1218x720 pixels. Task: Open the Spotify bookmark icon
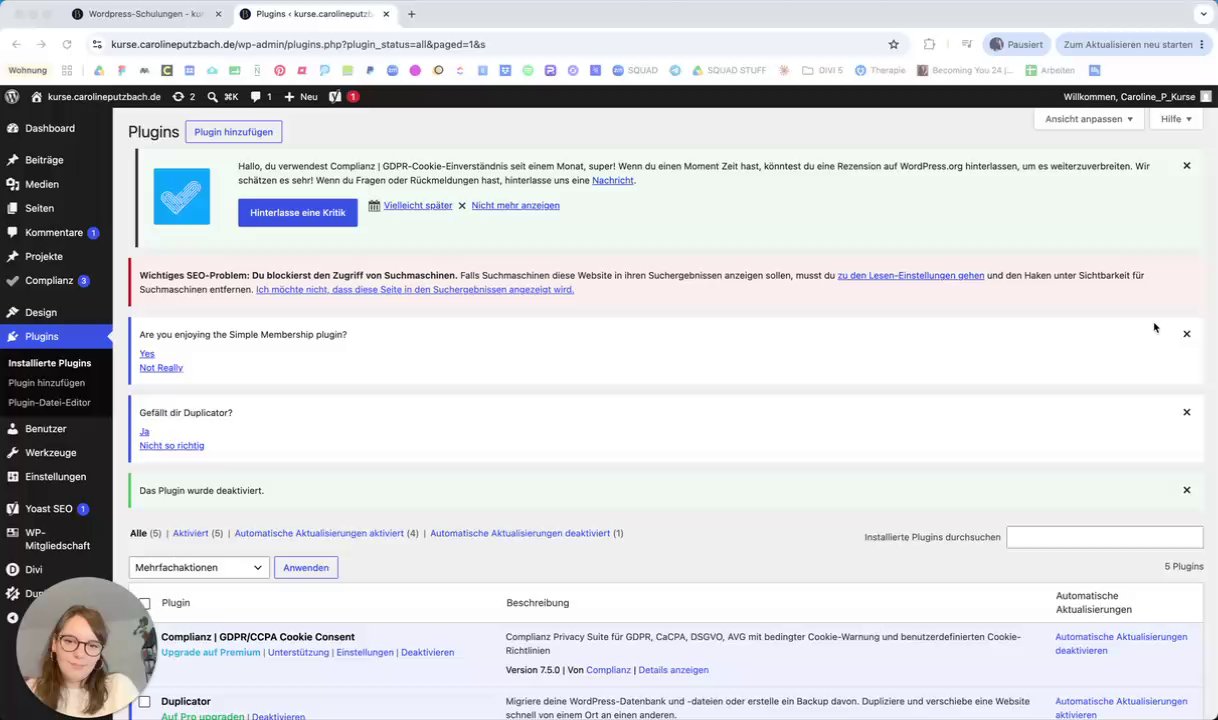coord(528,70)
